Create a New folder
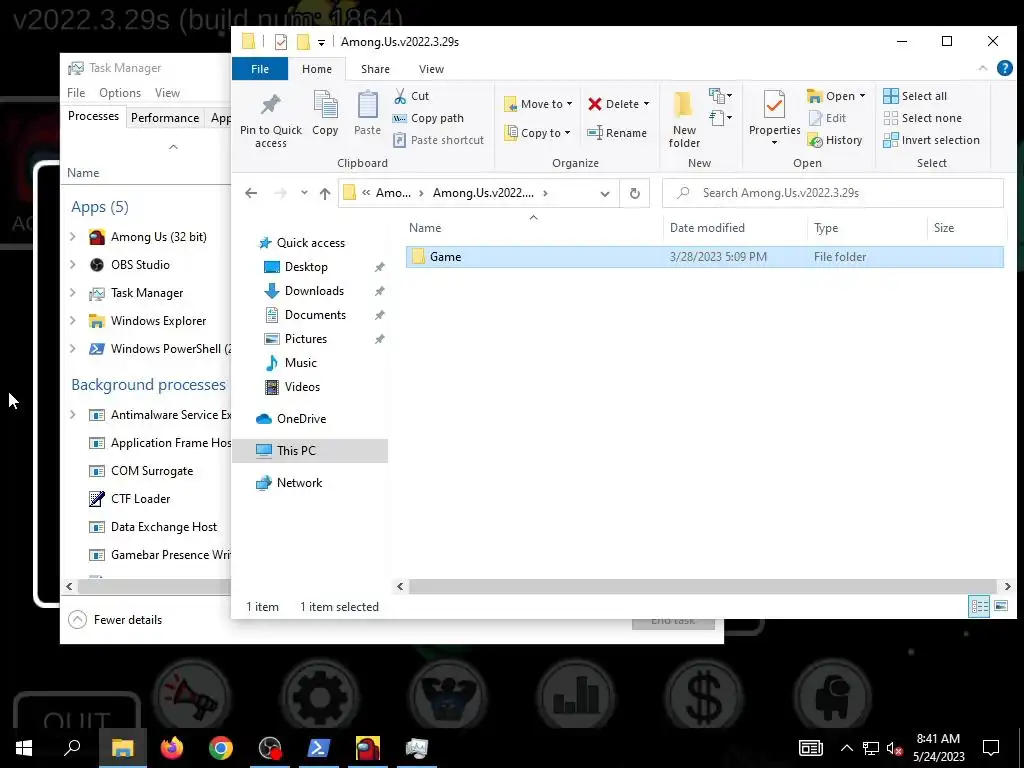 (x=684, y=120)
